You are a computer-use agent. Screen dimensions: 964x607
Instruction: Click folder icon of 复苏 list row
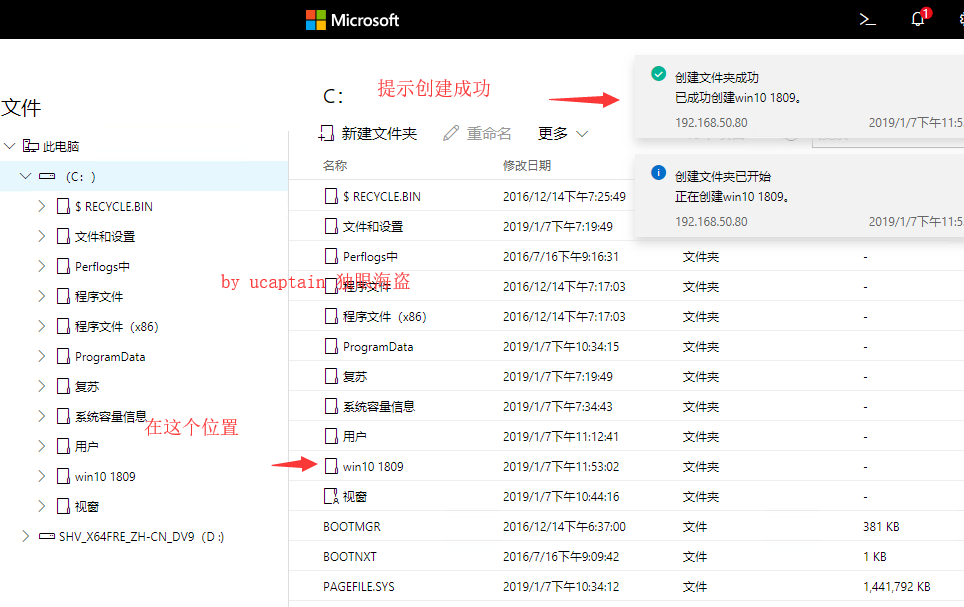click(331, 376)
